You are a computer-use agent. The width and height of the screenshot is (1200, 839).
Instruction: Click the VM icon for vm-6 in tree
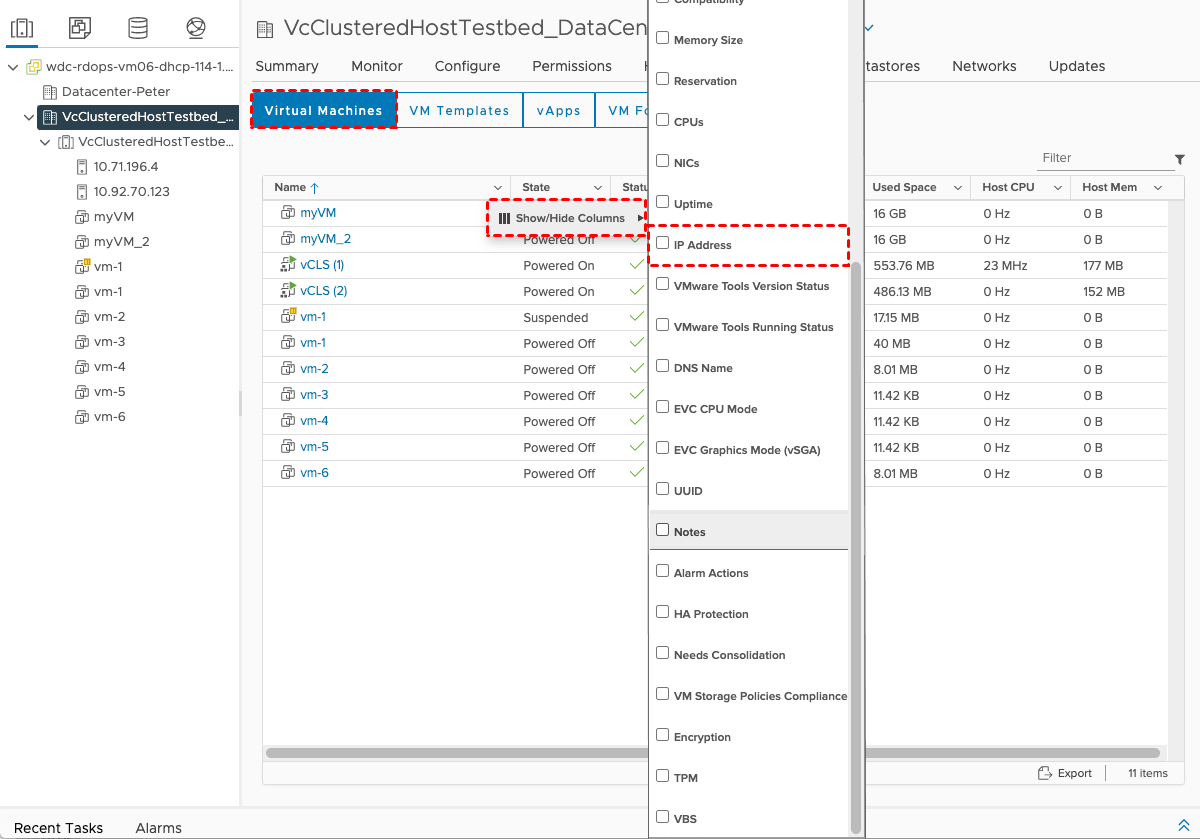tap(83, 417)
